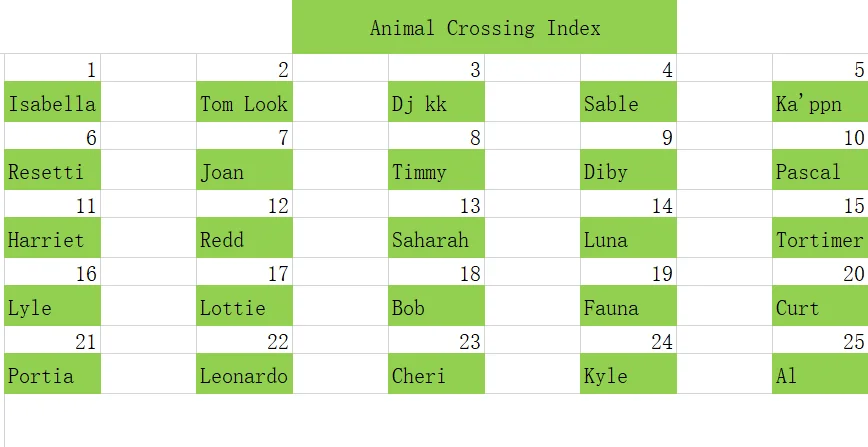
Task: Select the Tom Look cell
Action: pos(244,102)
